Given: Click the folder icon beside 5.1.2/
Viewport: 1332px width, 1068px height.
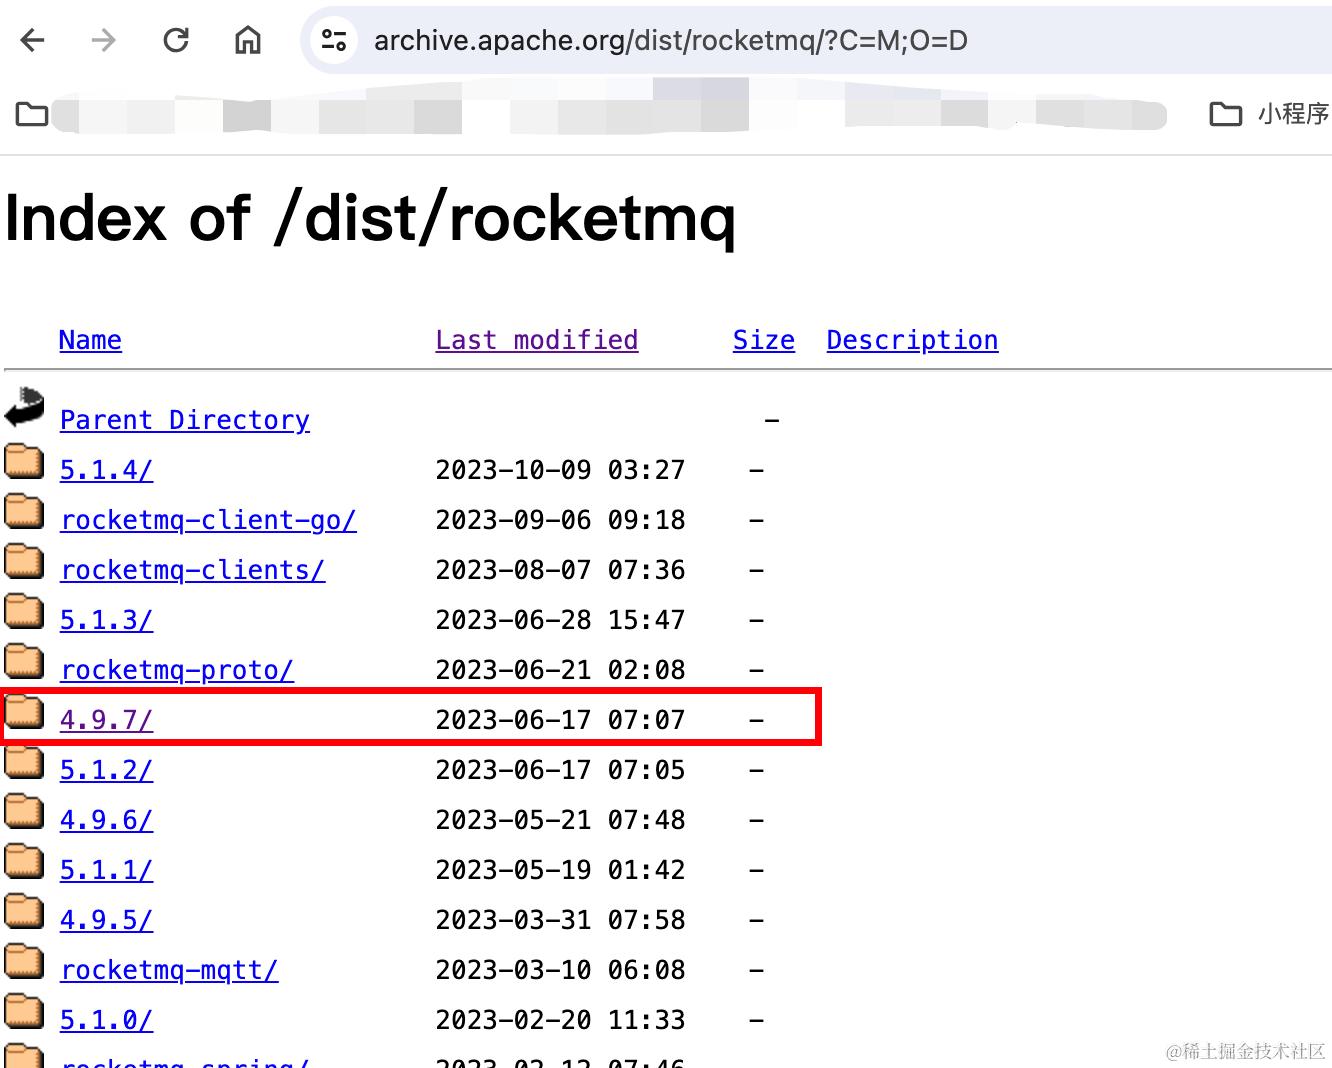Looking at the screenshot, I should pos(24,761).
